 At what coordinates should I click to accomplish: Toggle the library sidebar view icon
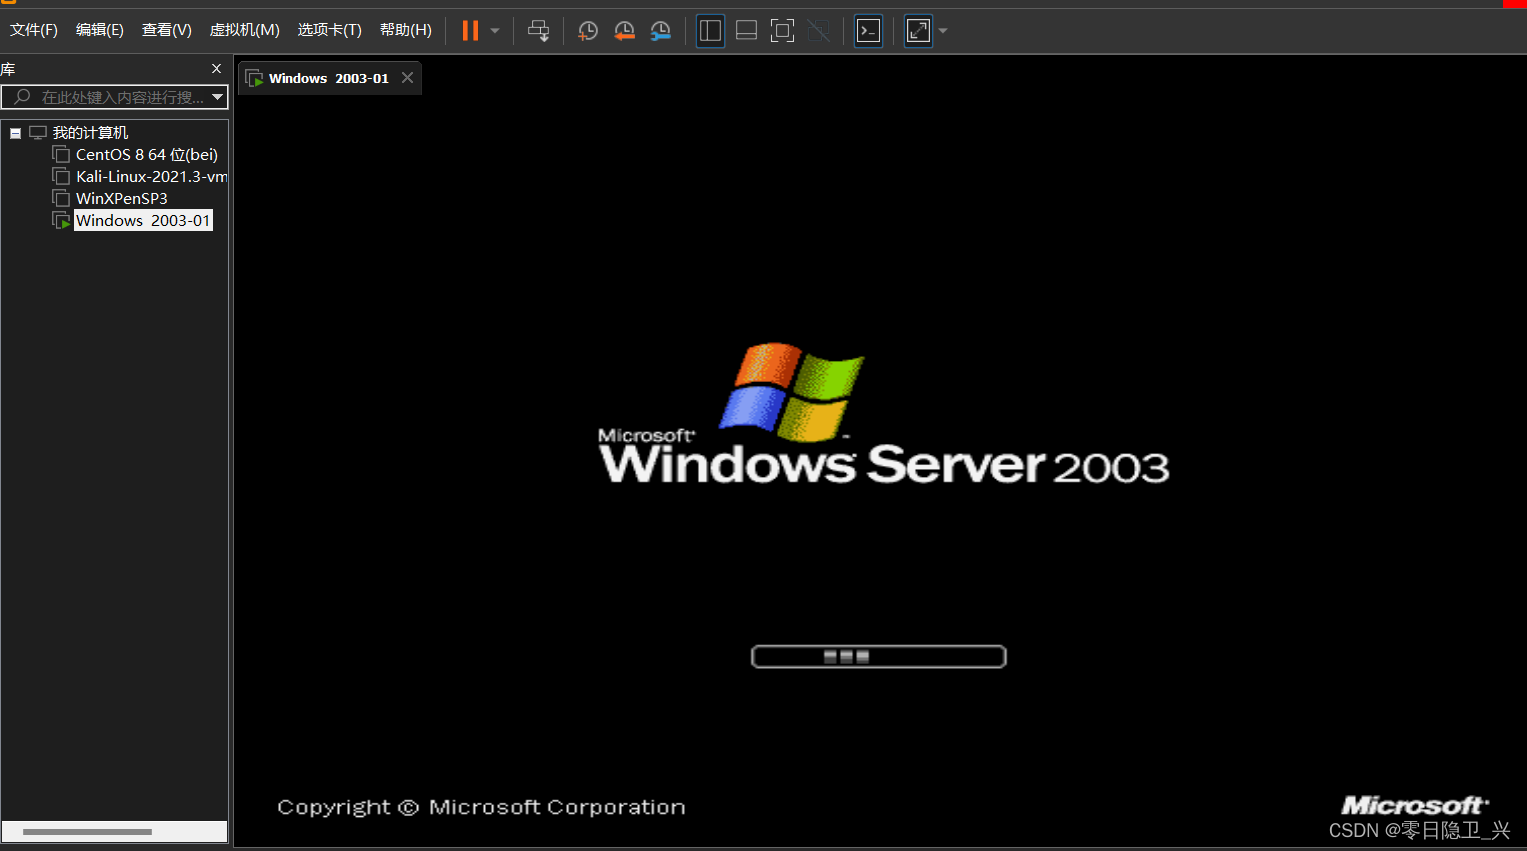click(x=710, y=31)
